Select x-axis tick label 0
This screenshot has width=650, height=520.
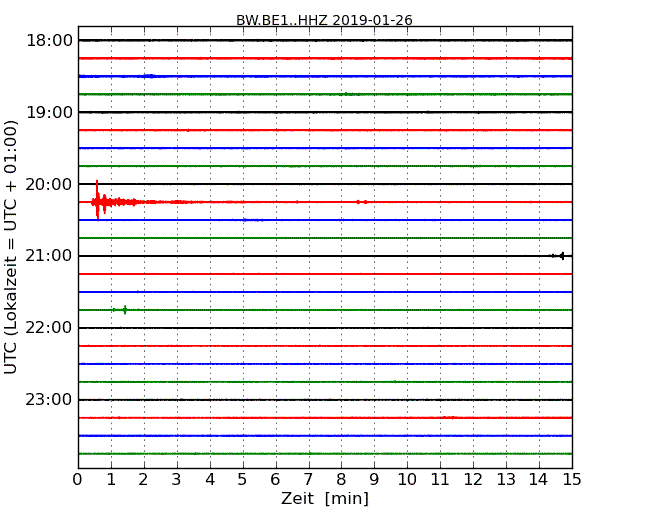78,479
